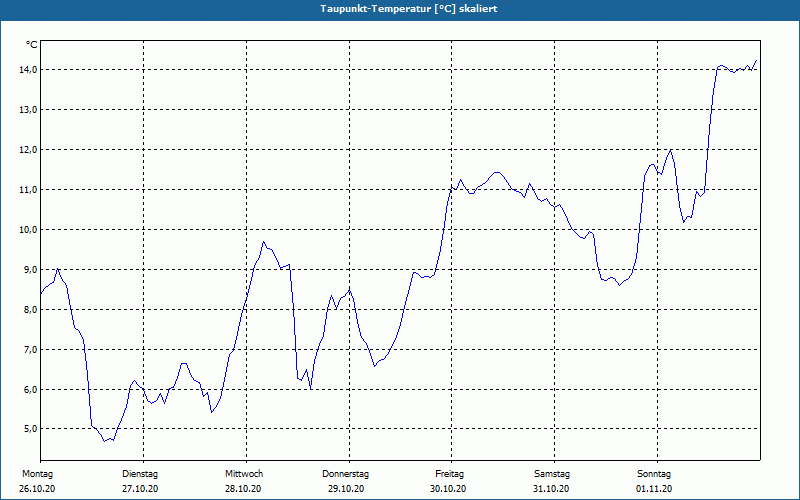Click the chart title 'Taupunkt-Temperatur [°C] skaliert'
This screenshot has height=500, width=800.
click(409, 9)
